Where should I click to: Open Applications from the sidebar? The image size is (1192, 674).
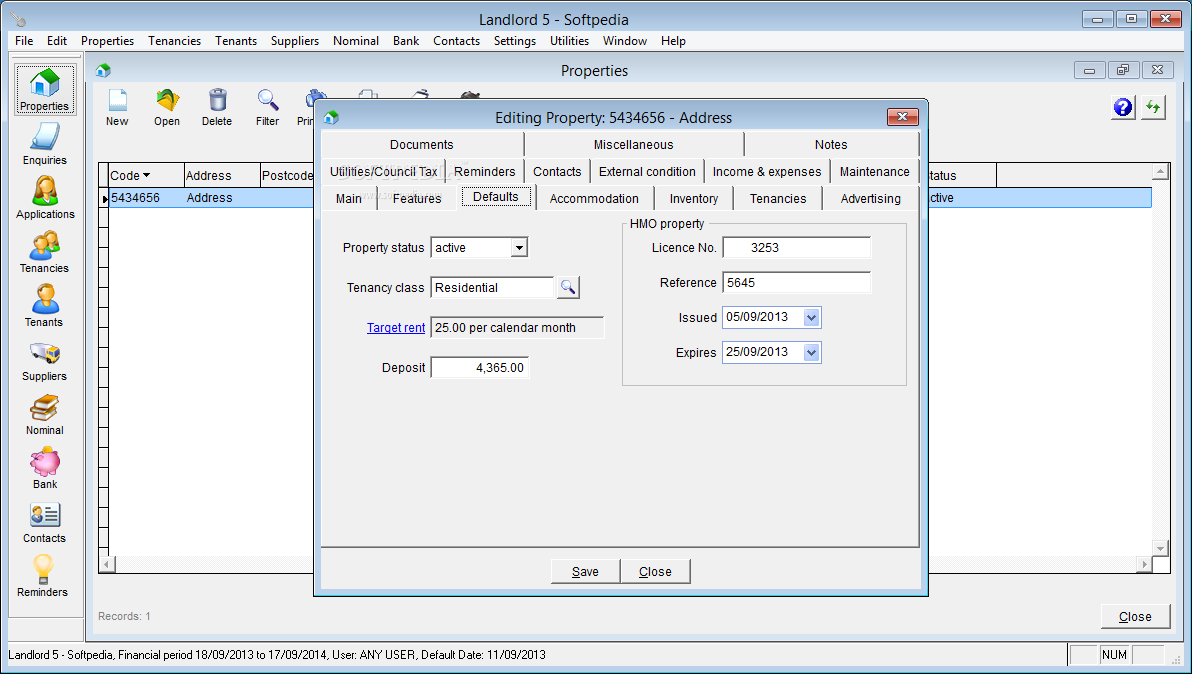(45, 198)
